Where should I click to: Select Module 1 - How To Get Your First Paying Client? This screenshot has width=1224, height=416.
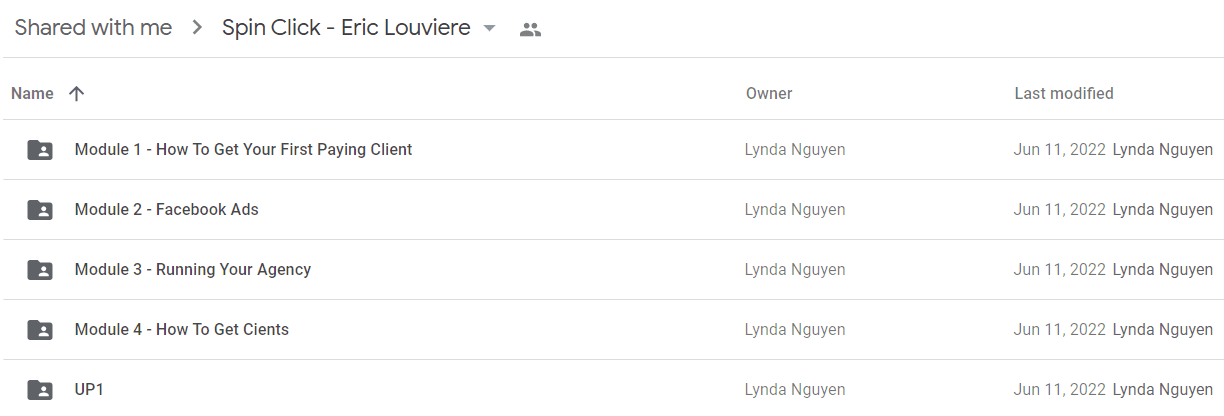[612, 150]
